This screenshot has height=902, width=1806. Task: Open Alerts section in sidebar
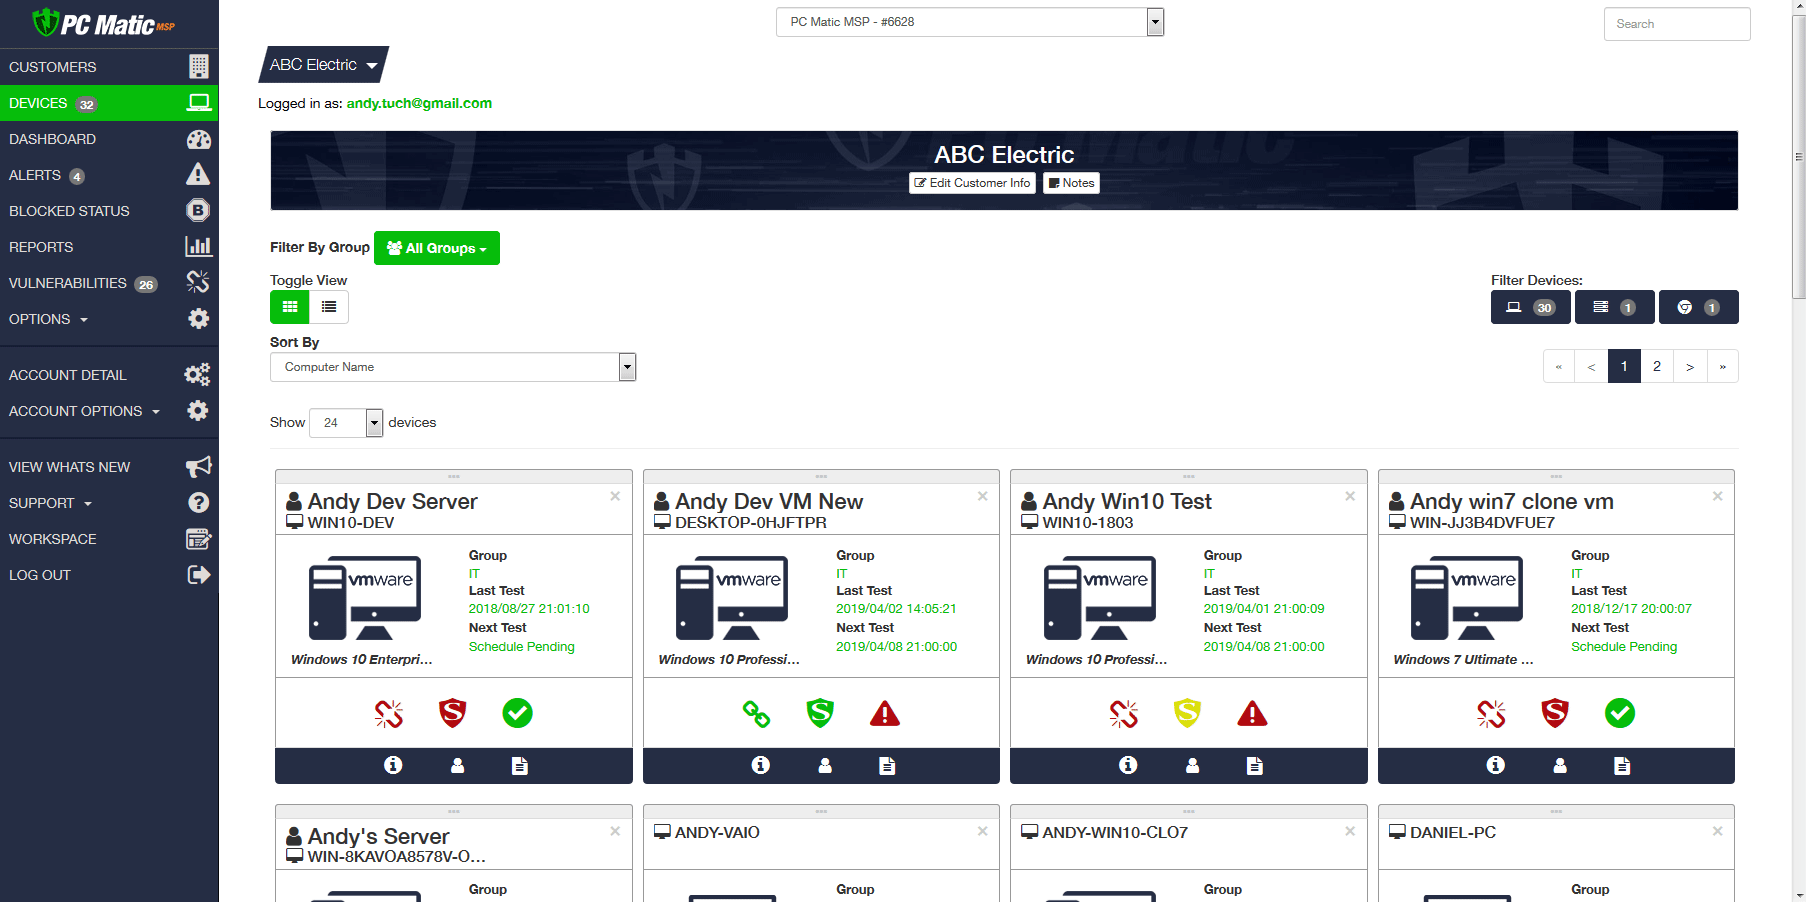[109, 175]
